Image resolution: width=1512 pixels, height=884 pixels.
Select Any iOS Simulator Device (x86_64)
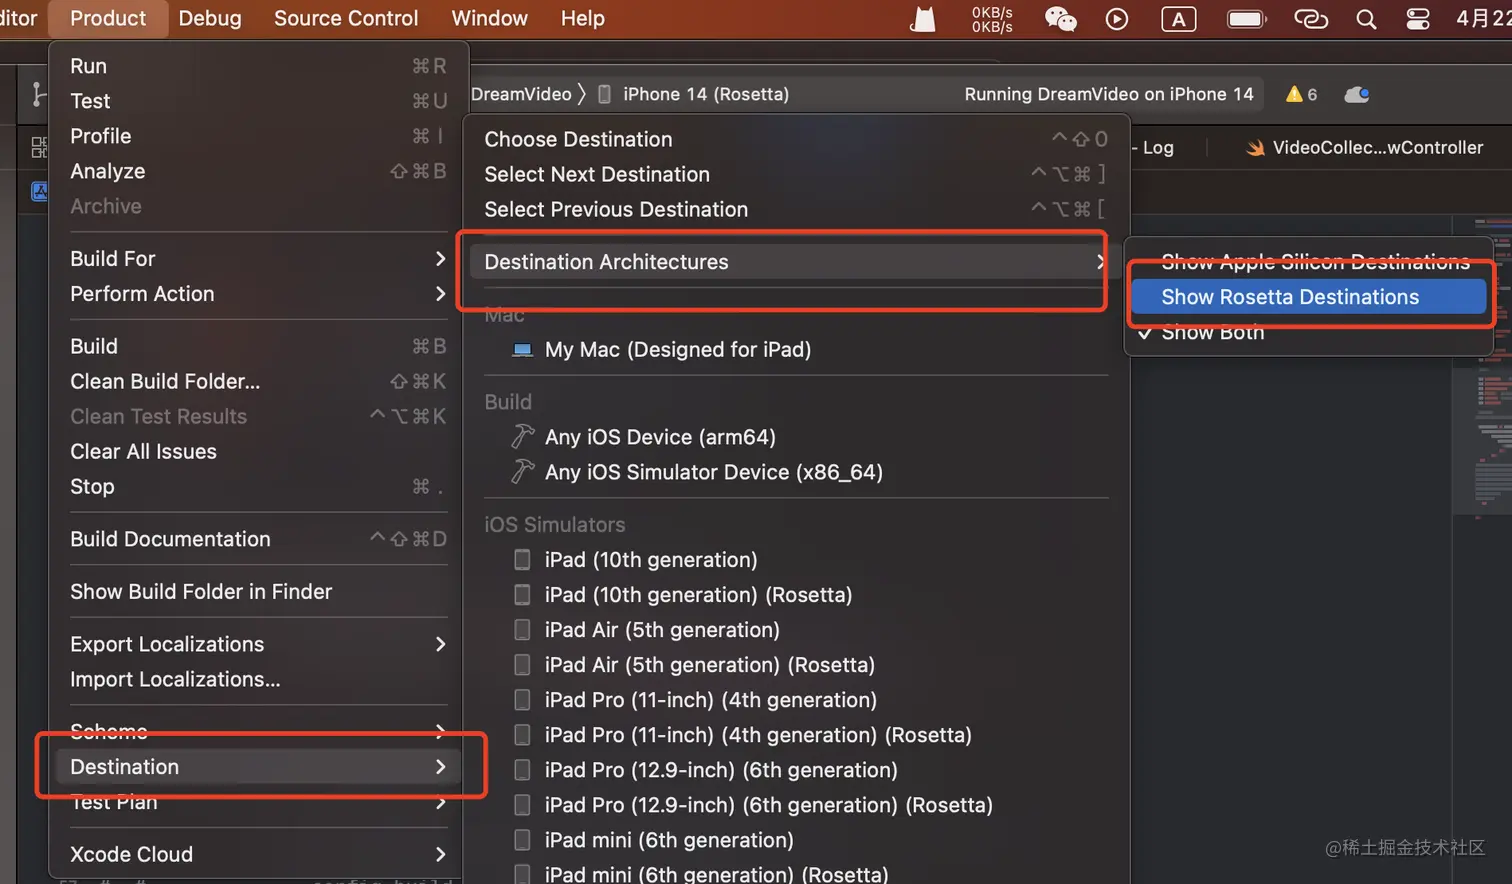pos(796,472)
